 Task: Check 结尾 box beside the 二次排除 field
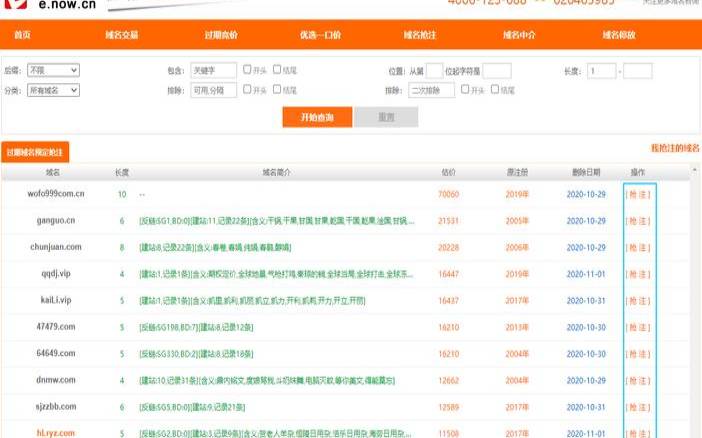[495, 89]
